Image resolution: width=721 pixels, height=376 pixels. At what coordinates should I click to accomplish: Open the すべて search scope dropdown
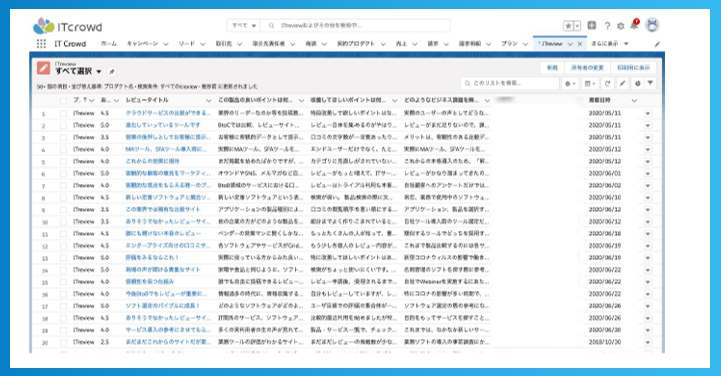244,25
